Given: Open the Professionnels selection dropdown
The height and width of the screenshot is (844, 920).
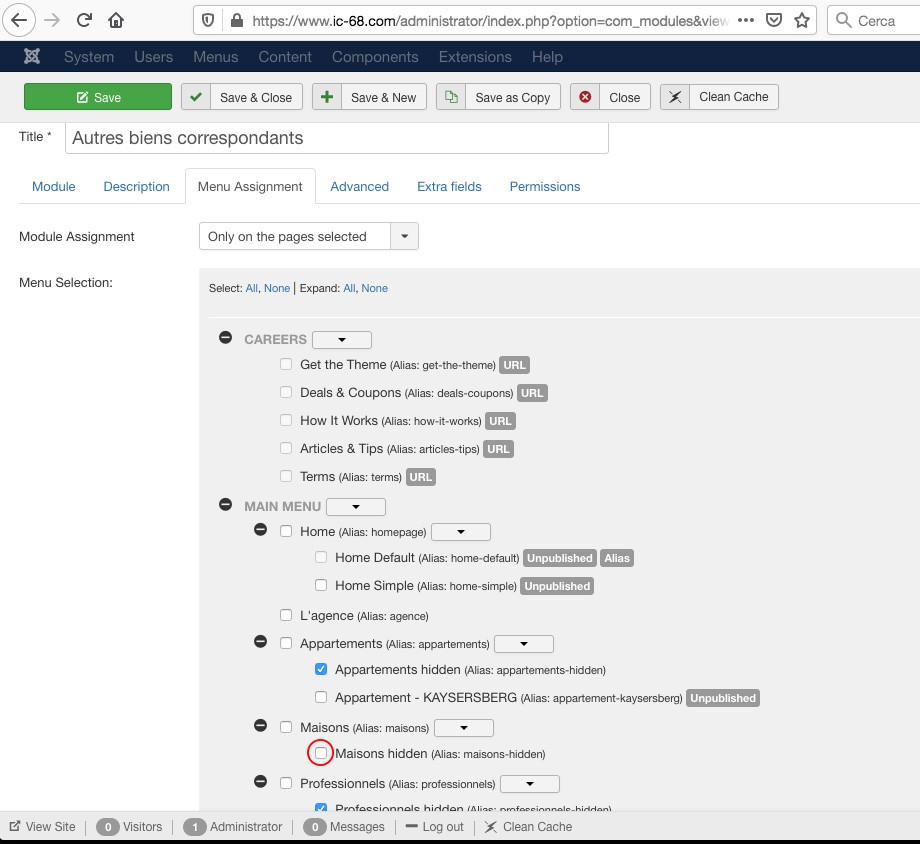Looking at the screenshot, I should click(x=530, y=784).
